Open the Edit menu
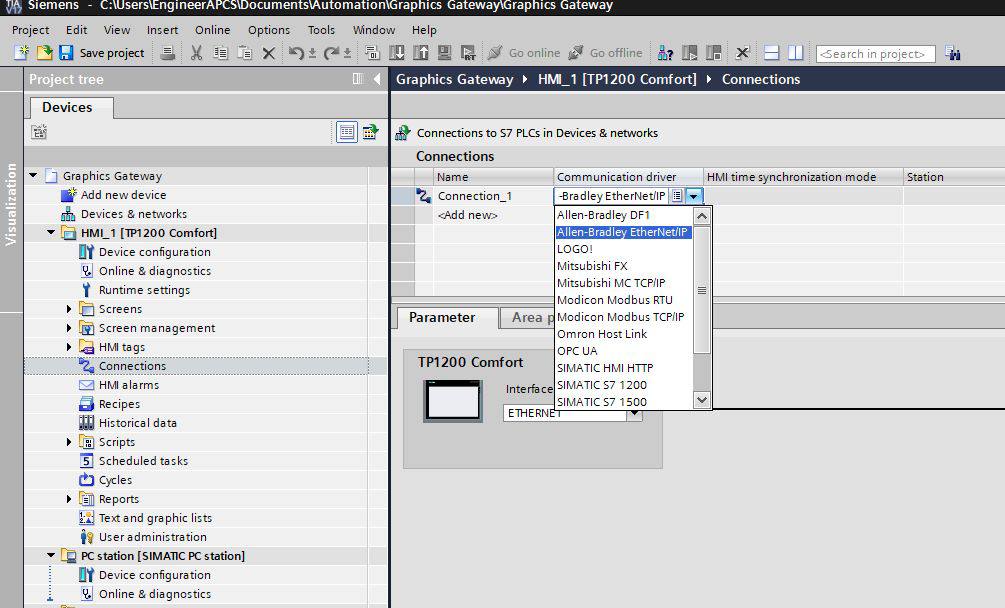Image resolution: width=1005 pixels, height=608 pixels. point(76,29)
